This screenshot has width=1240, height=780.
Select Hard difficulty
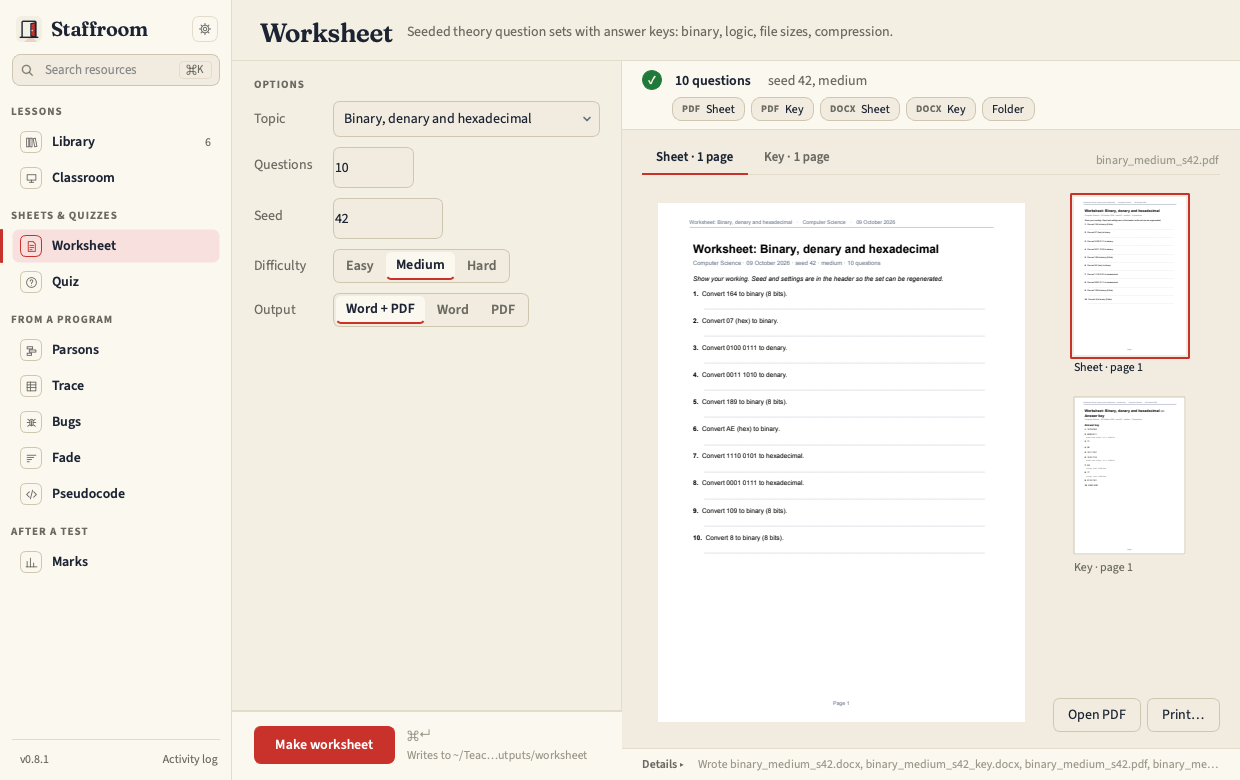(x=481, y=266)
